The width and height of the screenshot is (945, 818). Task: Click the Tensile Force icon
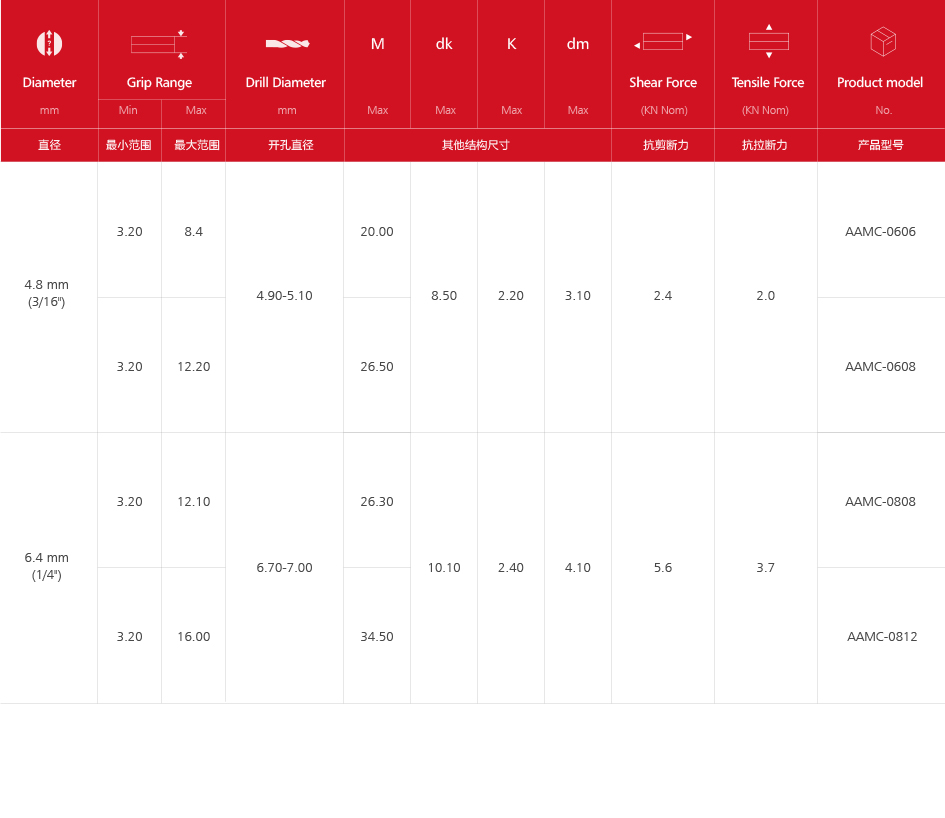[x=768, y=41]
